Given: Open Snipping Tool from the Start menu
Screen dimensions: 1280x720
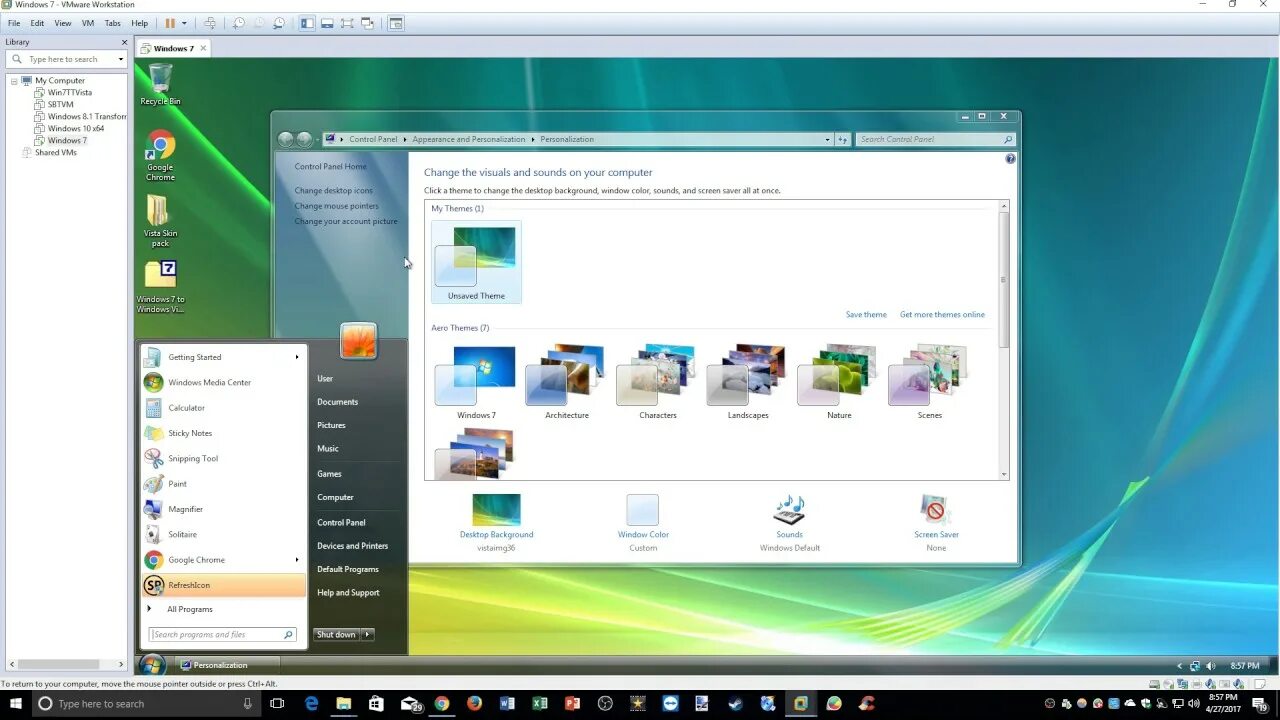Looking at the screenshot, I should (x=223, y=458).
